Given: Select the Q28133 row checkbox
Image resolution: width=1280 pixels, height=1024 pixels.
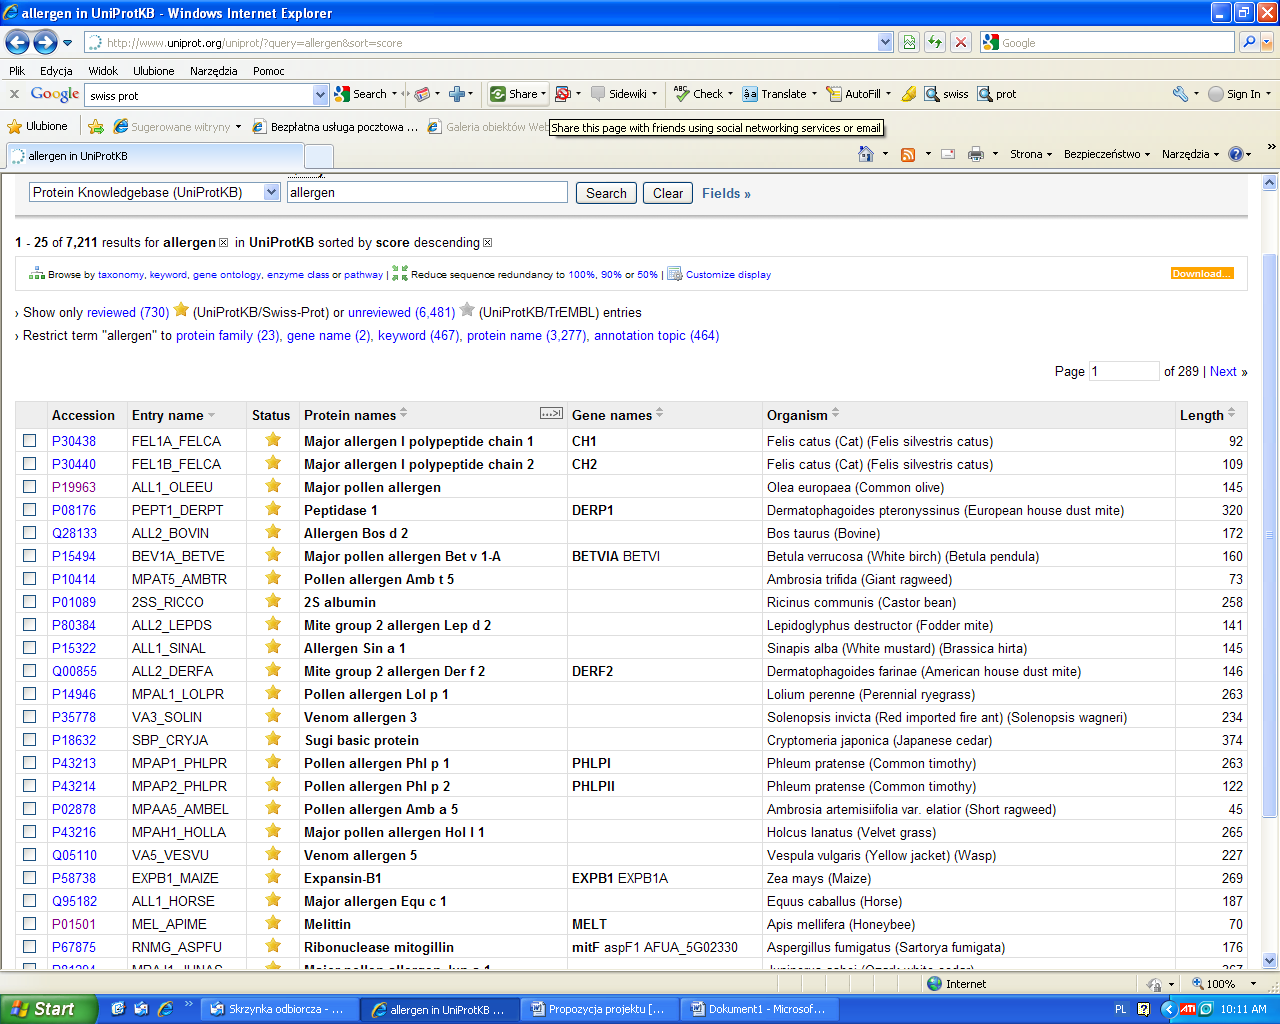Looking at the screenshot, I should point(30,533).
